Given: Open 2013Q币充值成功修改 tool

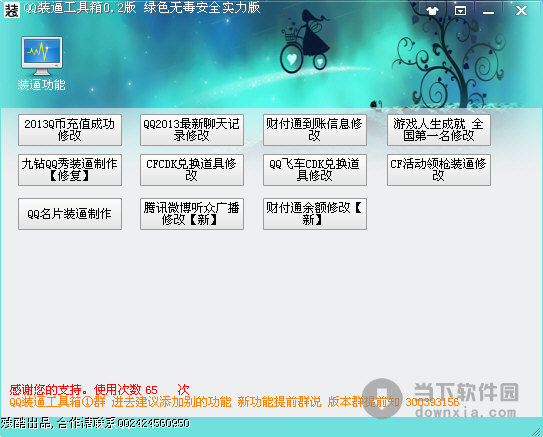Looking at the screenshot, I should coord(70,130).
